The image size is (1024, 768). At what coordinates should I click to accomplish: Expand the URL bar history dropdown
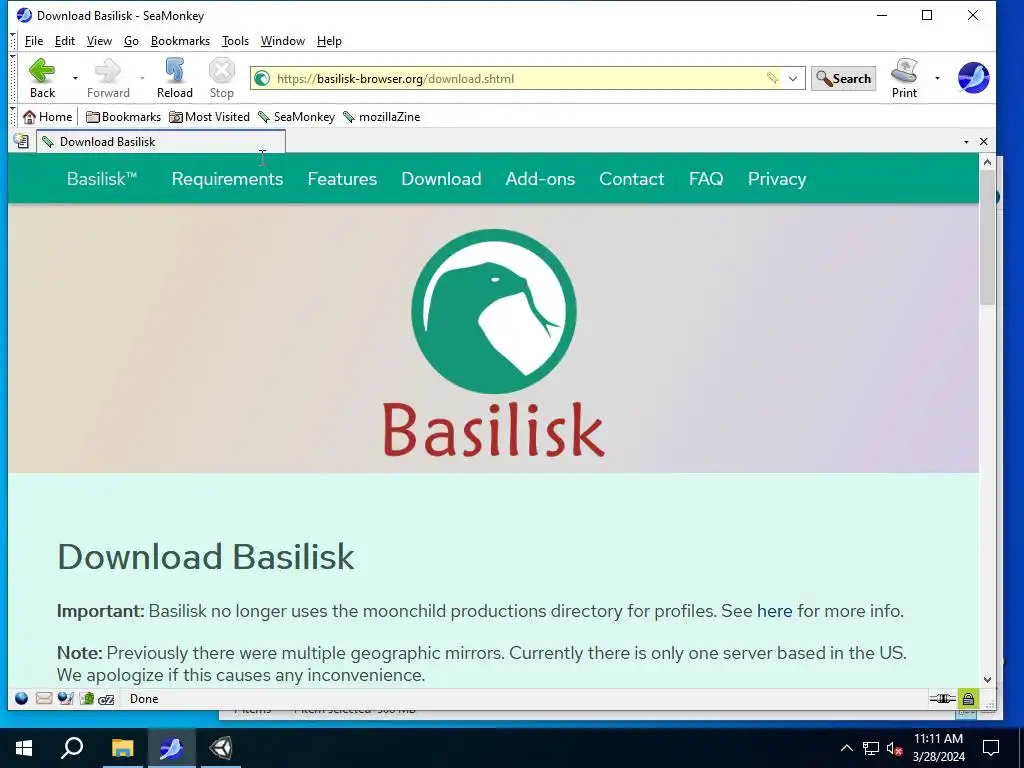tap(793, 78)
